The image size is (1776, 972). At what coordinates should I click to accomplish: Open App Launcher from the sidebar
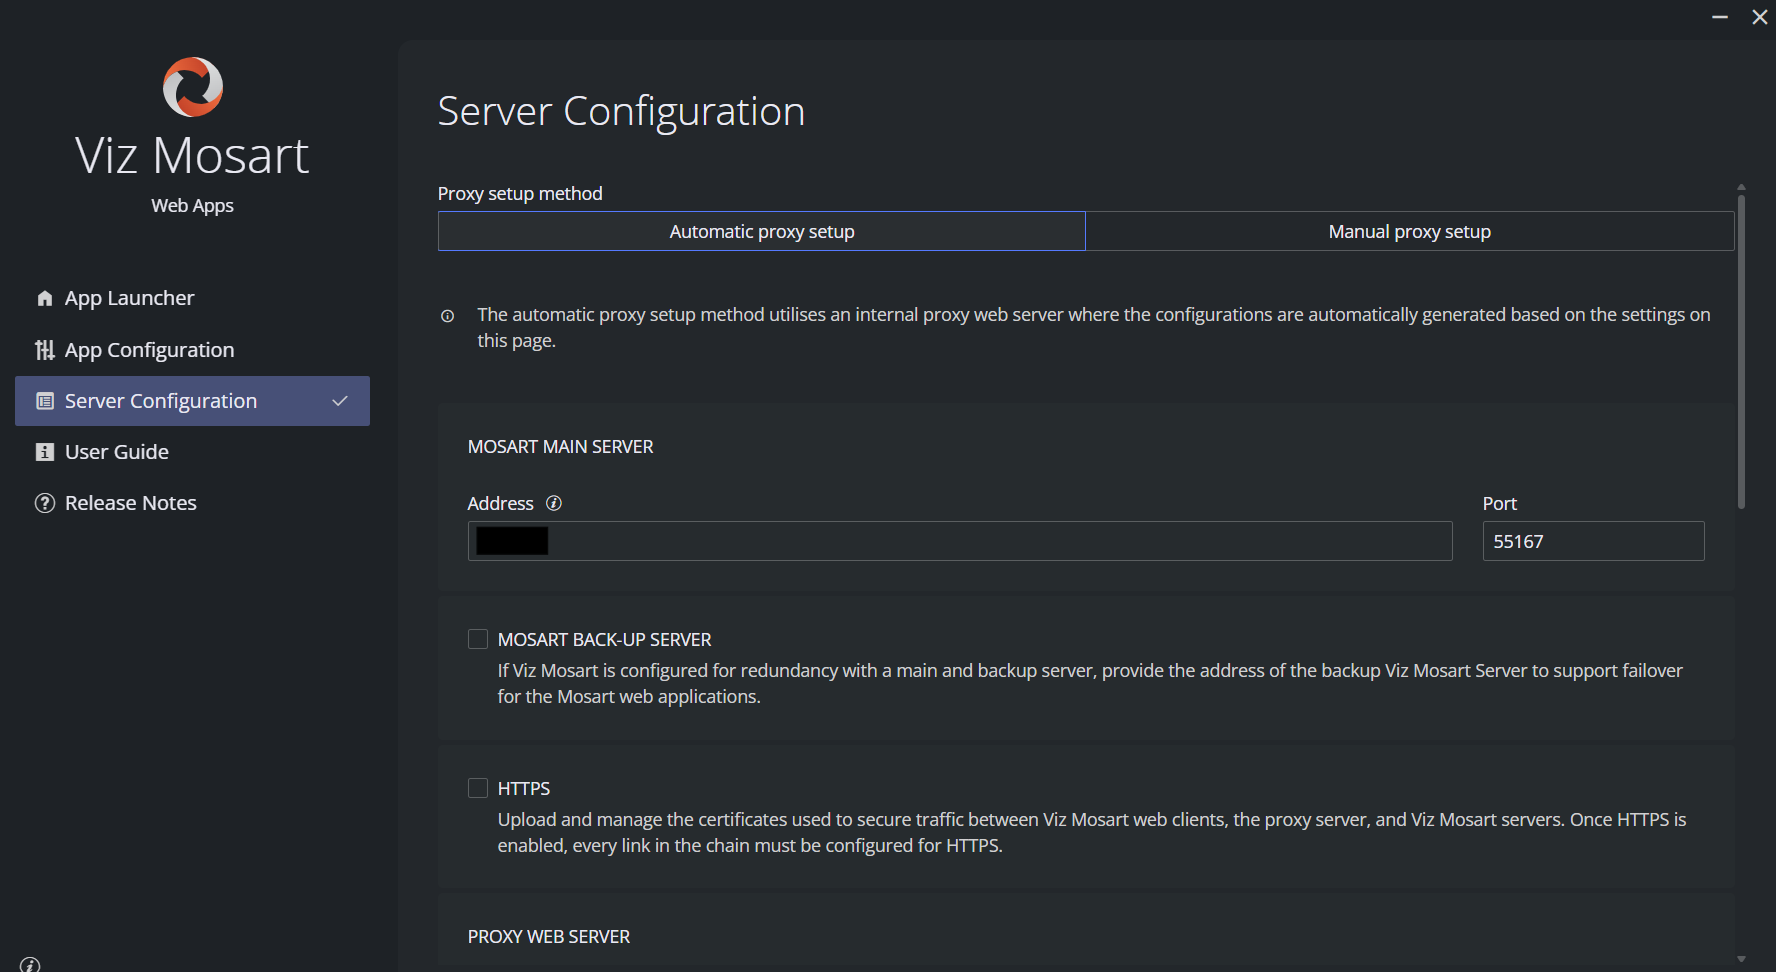[192, 298]
